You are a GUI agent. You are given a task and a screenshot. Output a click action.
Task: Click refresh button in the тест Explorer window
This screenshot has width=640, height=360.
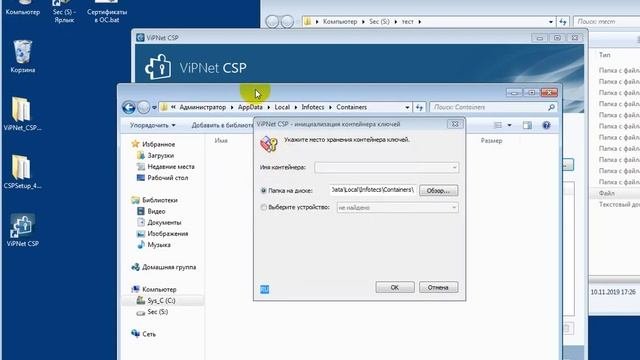[563, 22]
